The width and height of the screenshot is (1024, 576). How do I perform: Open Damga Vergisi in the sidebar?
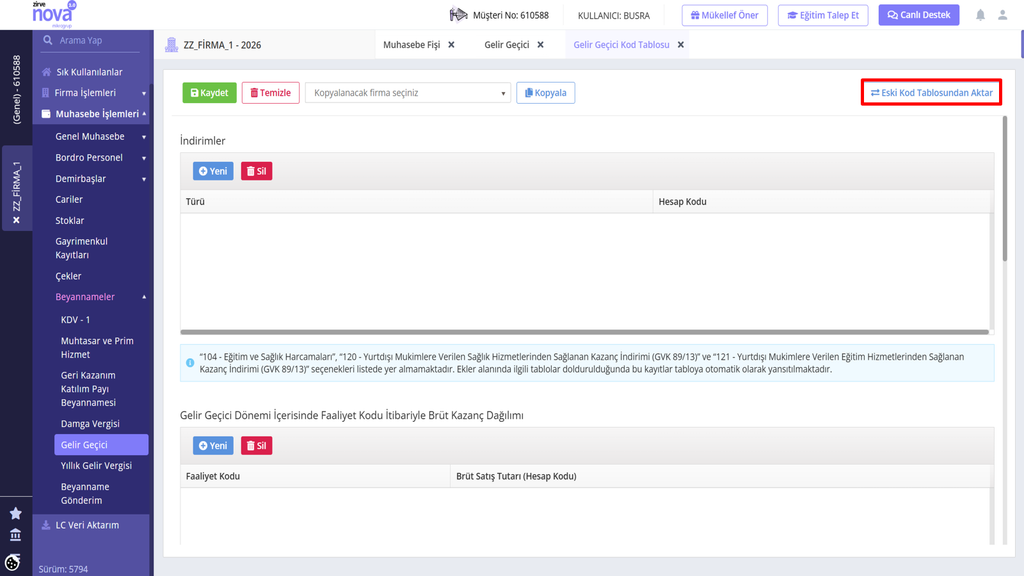90,424
